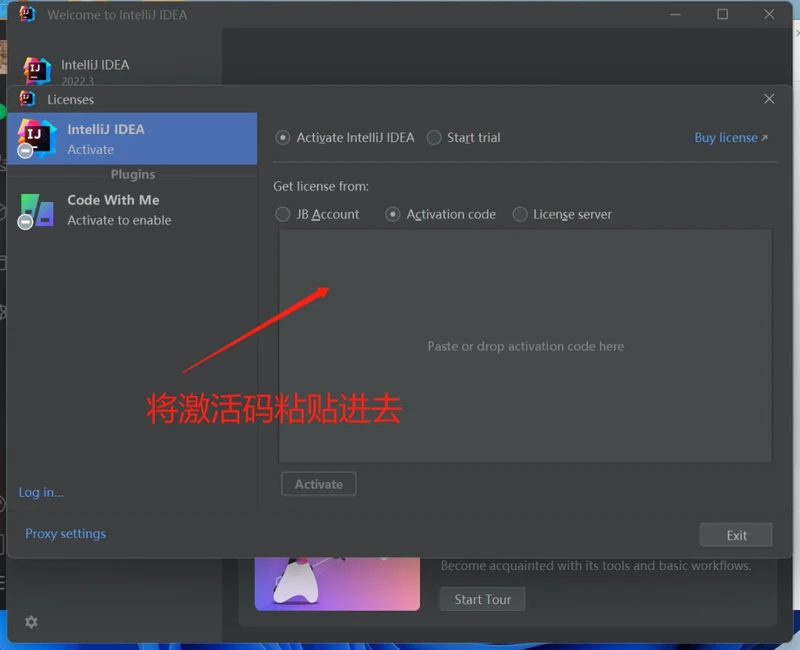
Task: Close the Licenses dialog
Action: pyautogui.click(x=769, y=99)
